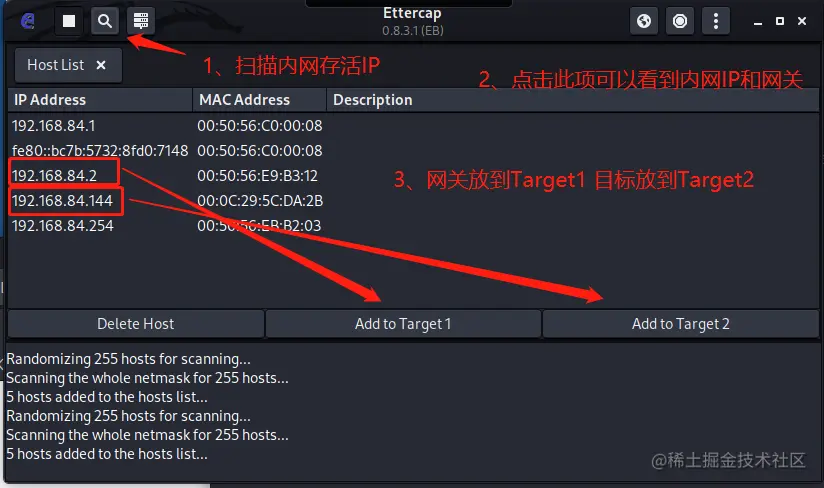824x488 pixels.
Task: Stop sniffing with the square stop icon
Action: pyautogui.click(x=69, y=21)
